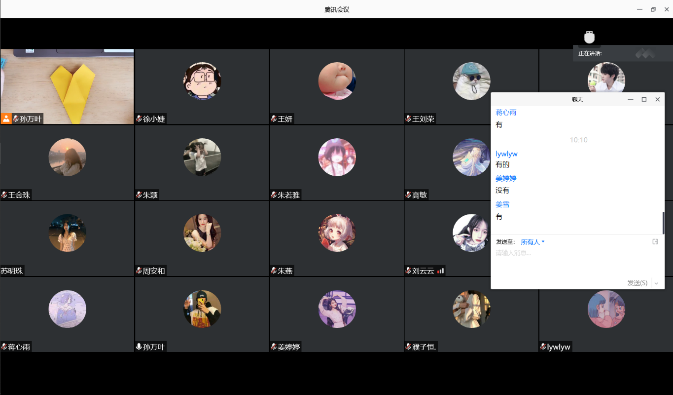
Task: Open the arrow dropdown next to the 发送 button
Action: pyautogui.click(x=656, y=283)
